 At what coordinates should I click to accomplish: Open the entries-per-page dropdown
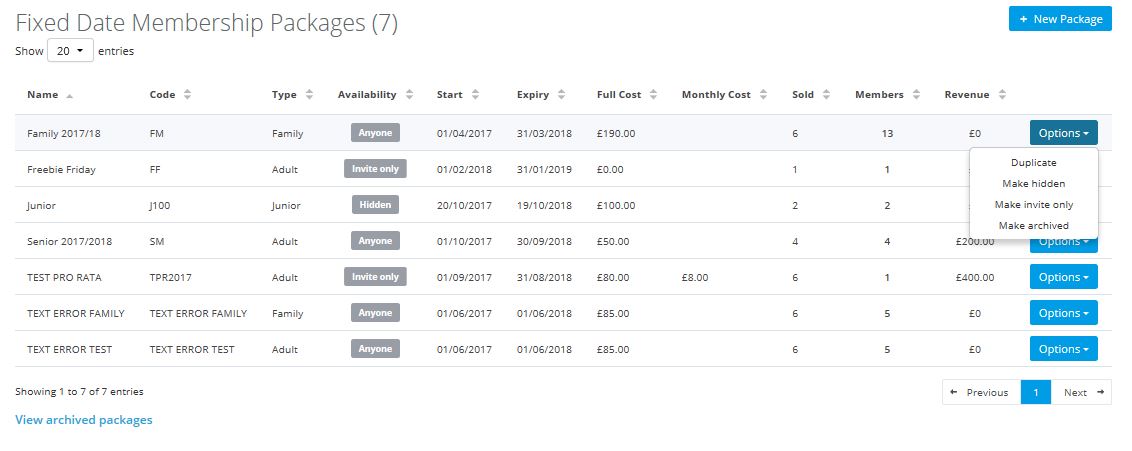70,50
